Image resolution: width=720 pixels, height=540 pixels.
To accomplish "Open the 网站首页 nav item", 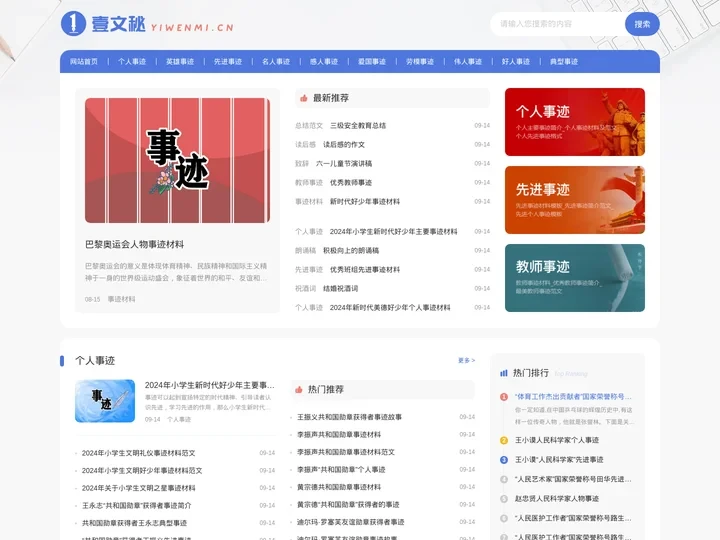I will 84,62.
